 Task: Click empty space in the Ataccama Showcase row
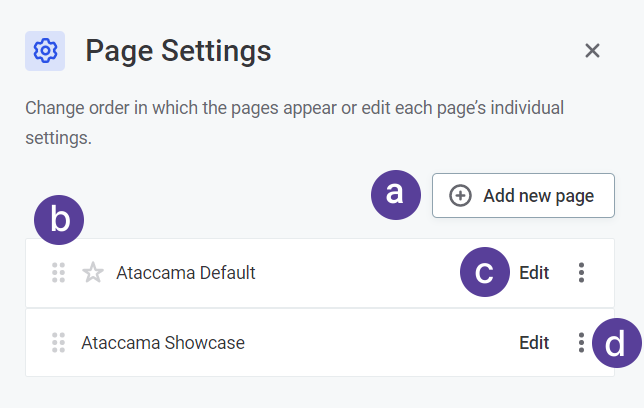pyautogui.click(x=380, y=343)
